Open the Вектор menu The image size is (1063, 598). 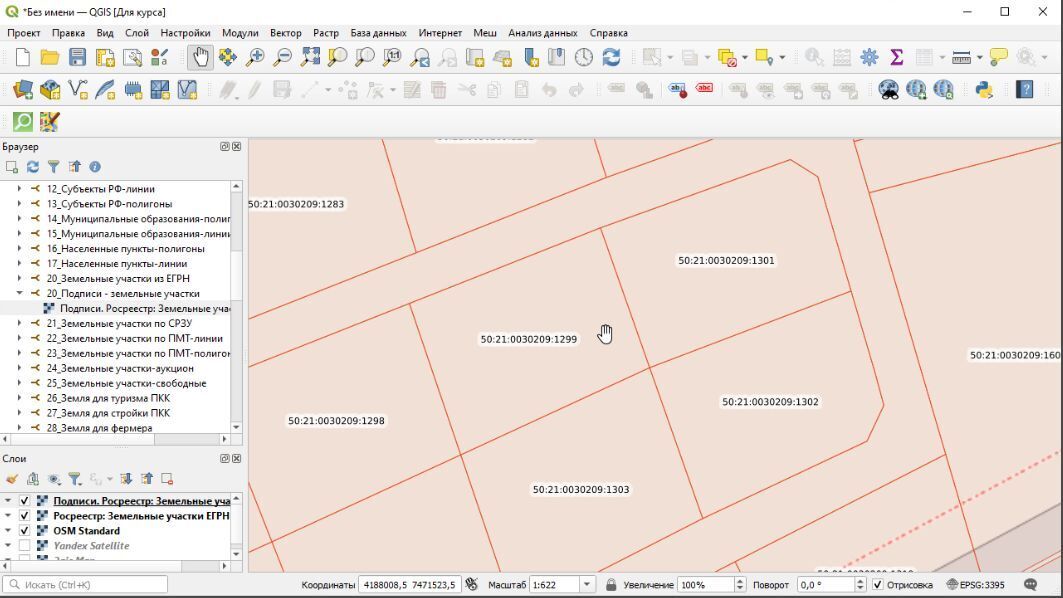[x=285, y=33]
